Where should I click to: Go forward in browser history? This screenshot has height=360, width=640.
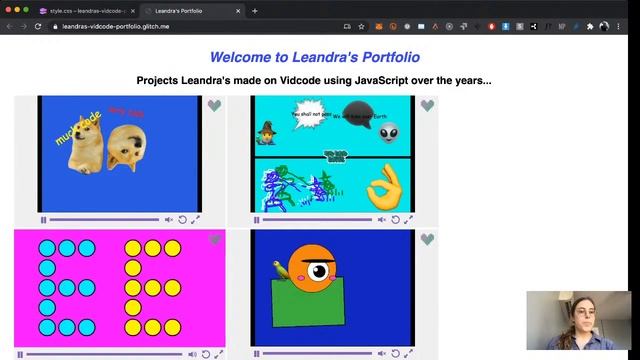coord(23,27)
